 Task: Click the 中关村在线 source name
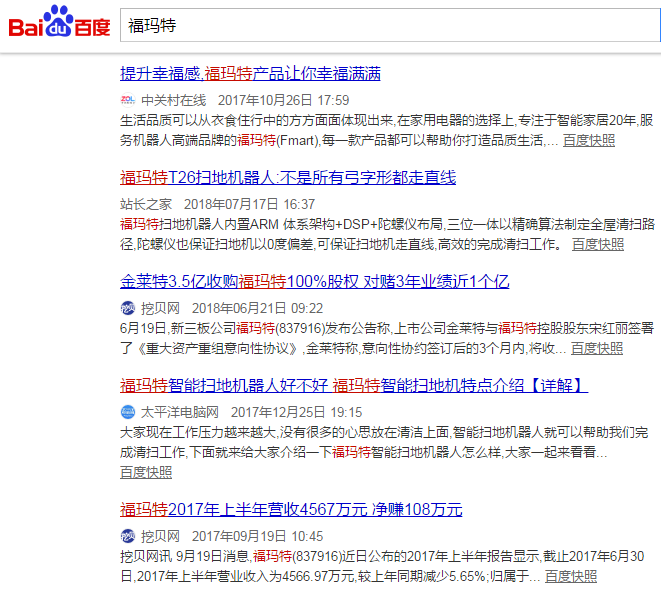pyautogui.click(x=174, y=100)
